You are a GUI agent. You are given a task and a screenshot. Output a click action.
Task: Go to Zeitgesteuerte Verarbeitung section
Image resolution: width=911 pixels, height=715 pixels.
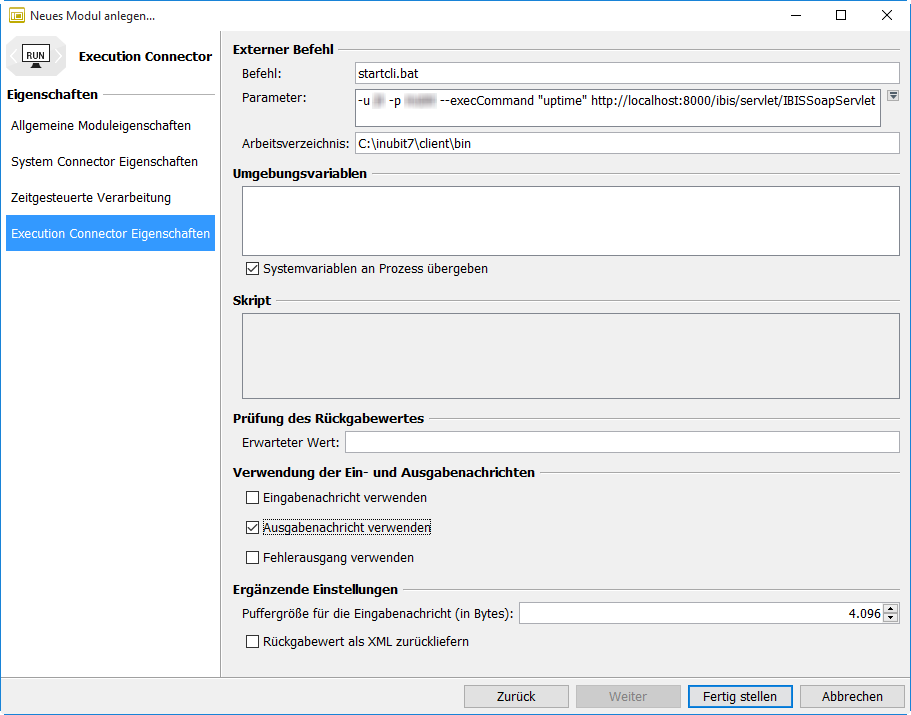point(91,198)
